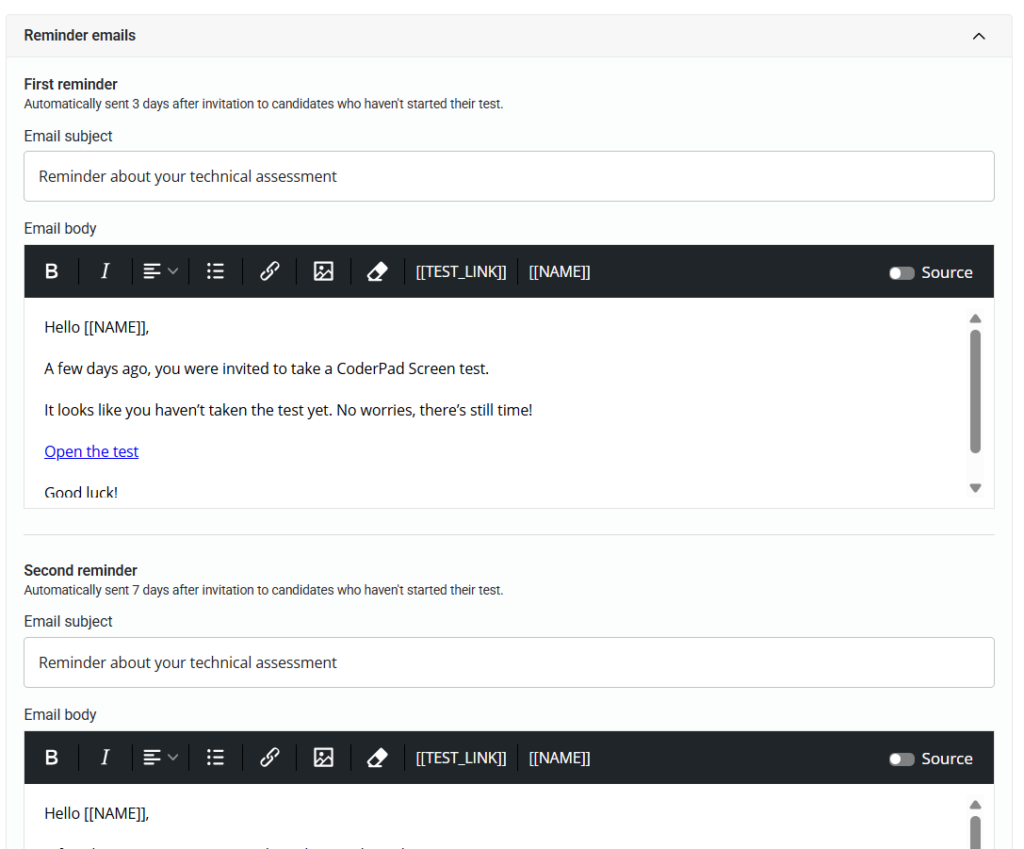Image resolution: width=1024 pixels, height=849 pixels.
Task: Insert an image into the second email body
Action: pyautogui.click(x=323, y=757)
